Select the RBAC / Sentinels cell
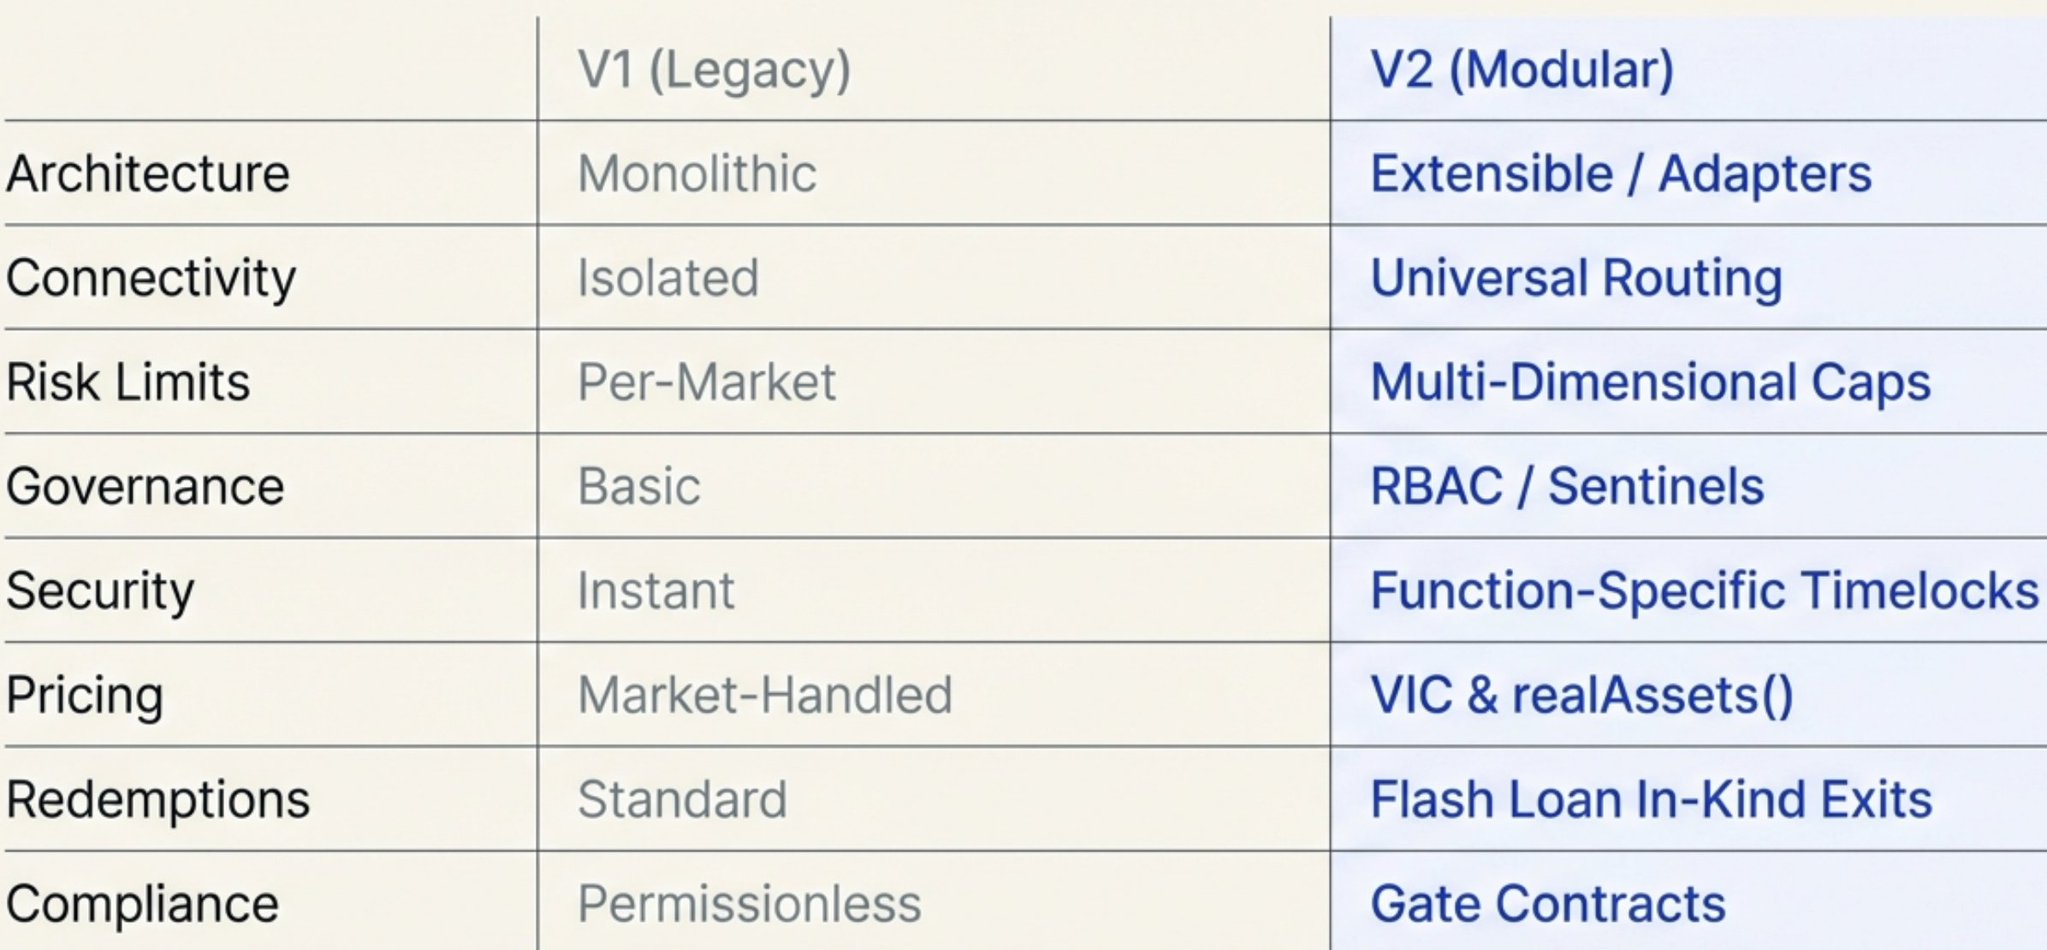The width and height of the screenshot is (2047, 950). click(x=1566, y=487)
